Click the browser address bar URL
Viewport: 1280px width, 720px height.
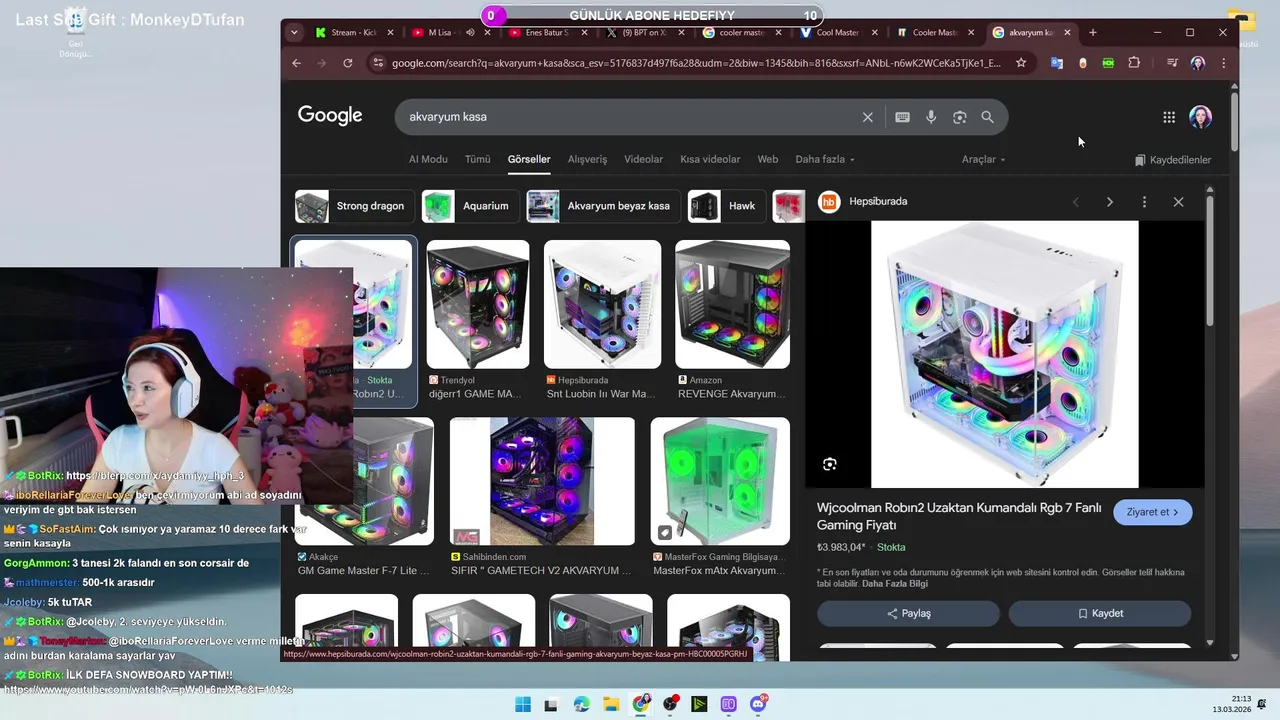tap(696, 63)
